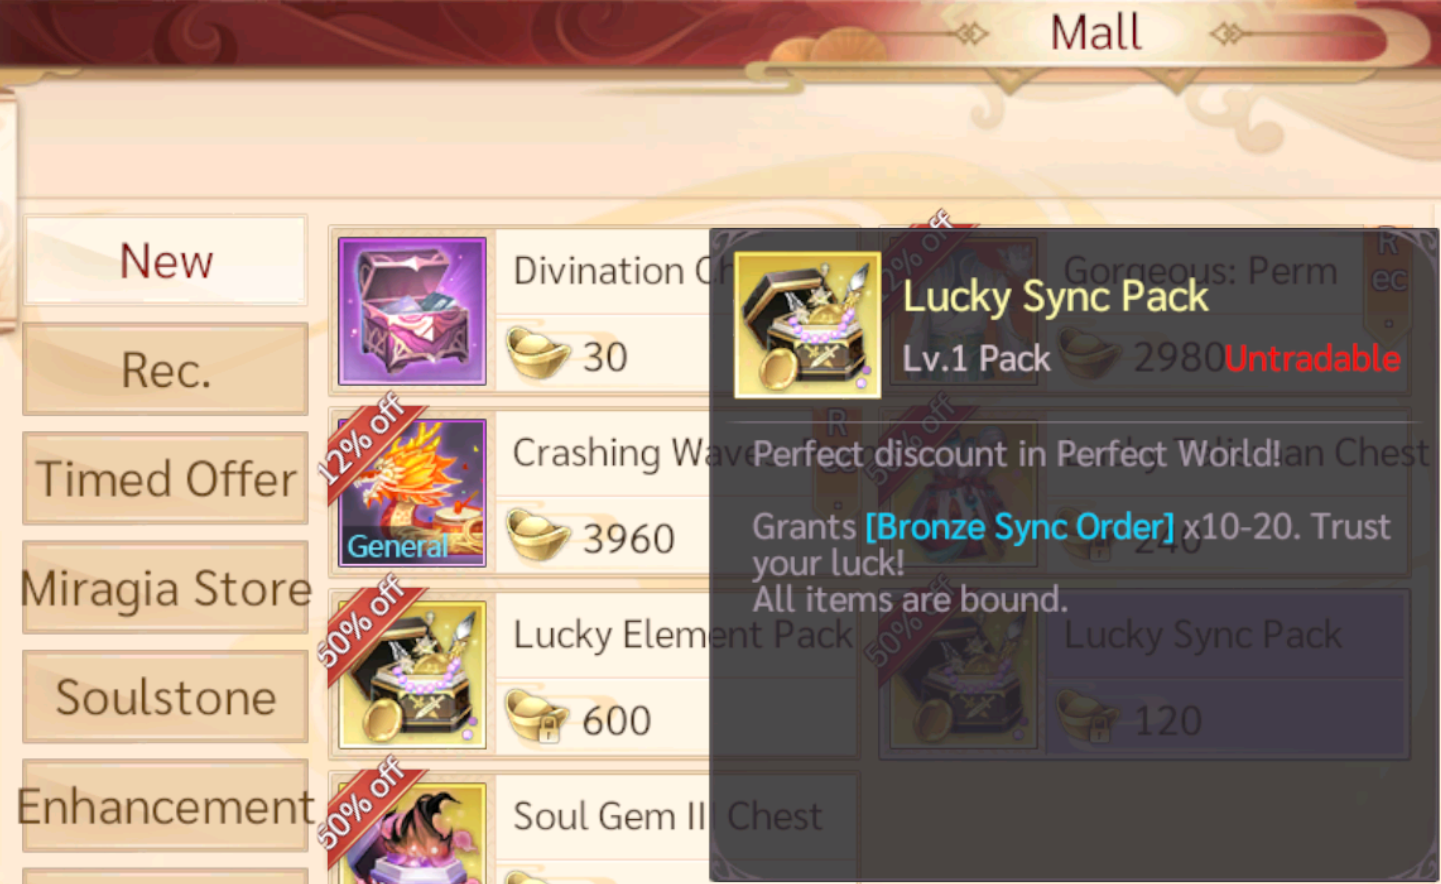Select the Enhancement category

pos(165,805)
